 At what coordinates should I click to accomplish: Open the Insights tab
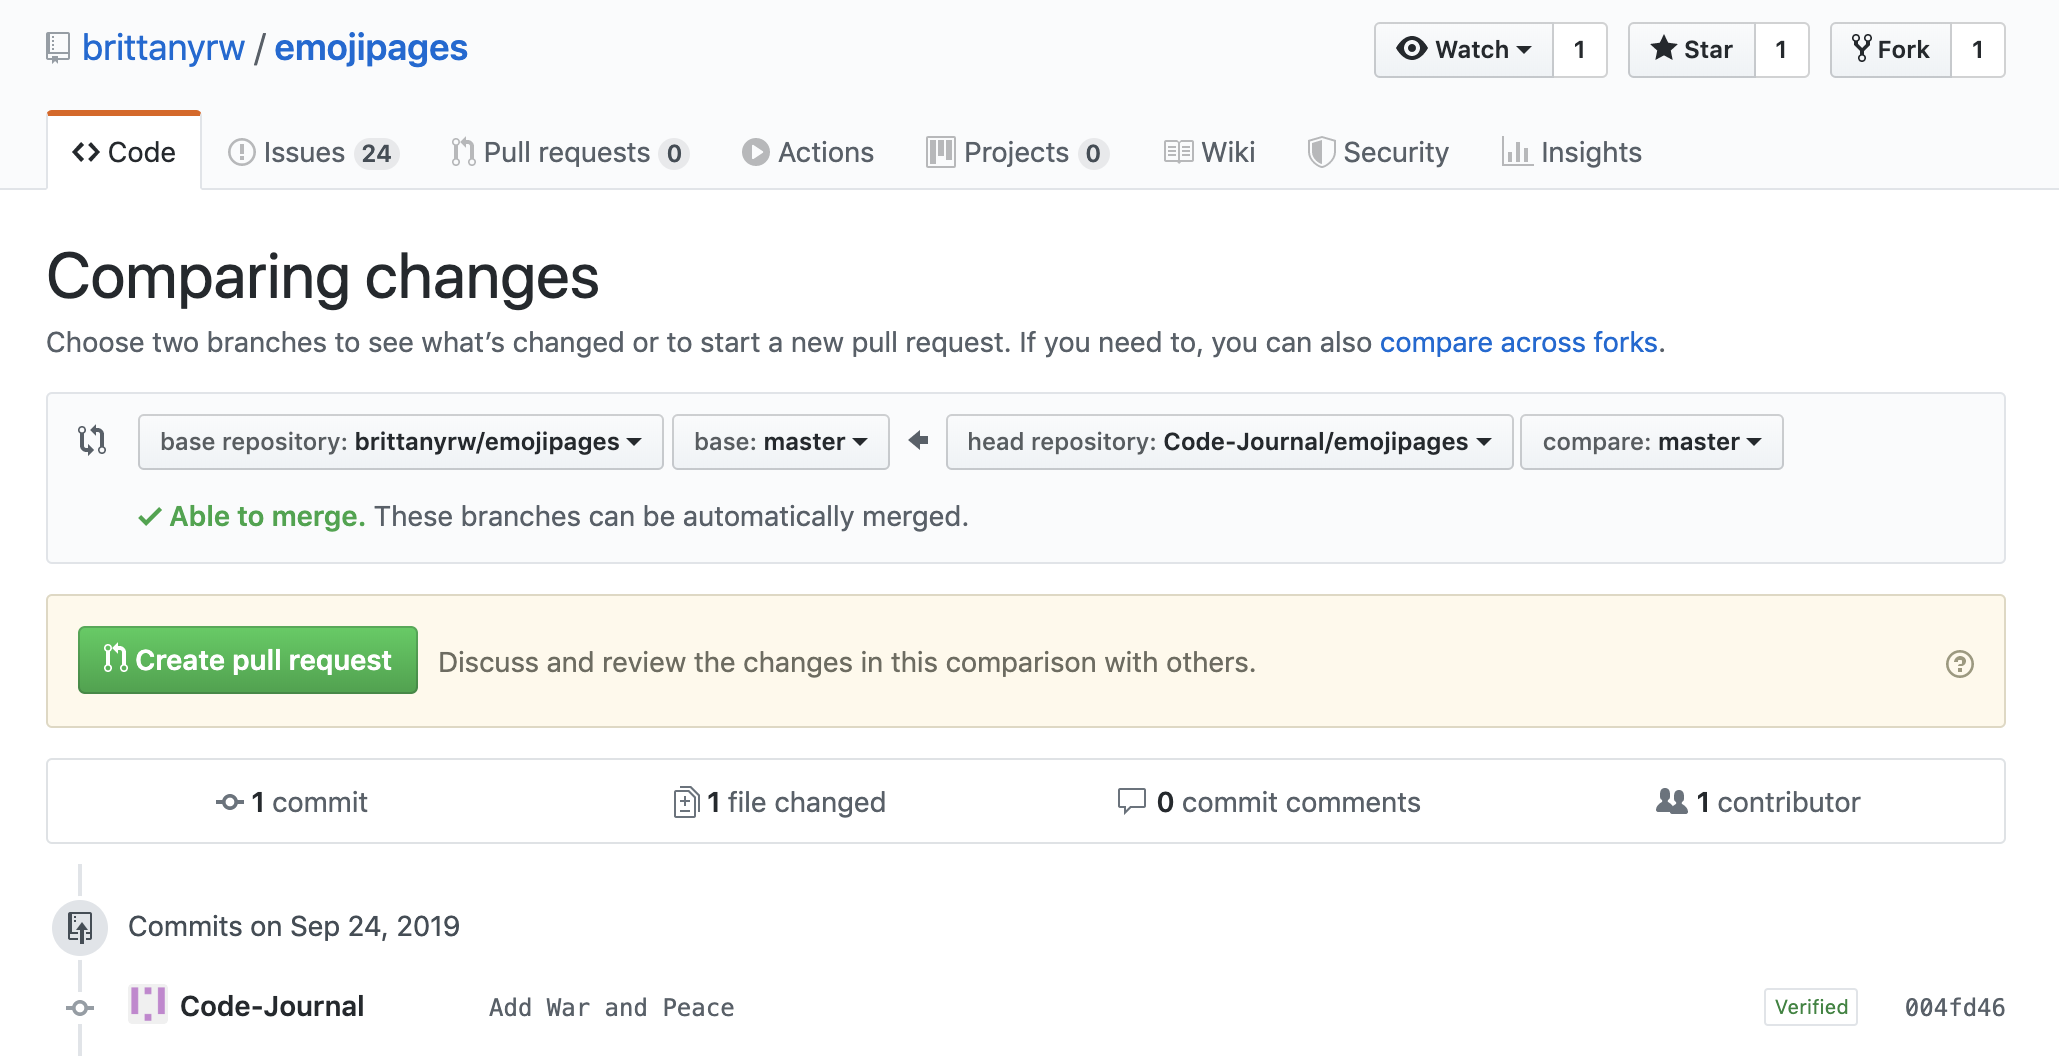coord(1572,152)
